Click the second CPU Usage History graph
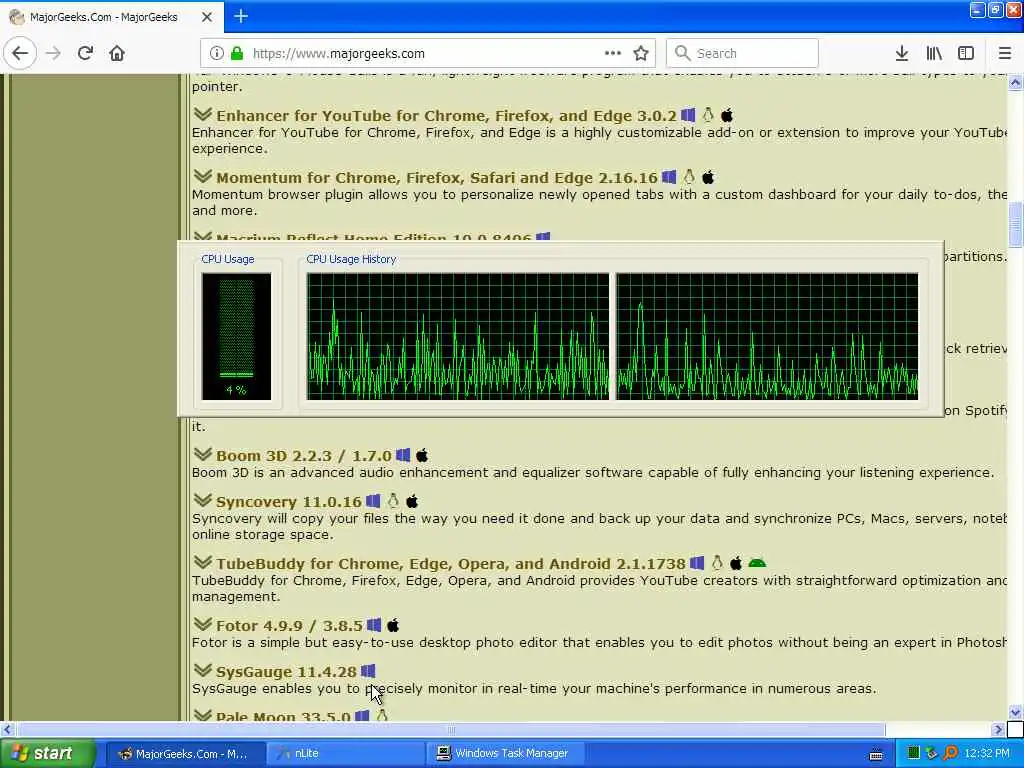Image resolution: width=1024 pixels, height=768 pixels. click(767, 336)
